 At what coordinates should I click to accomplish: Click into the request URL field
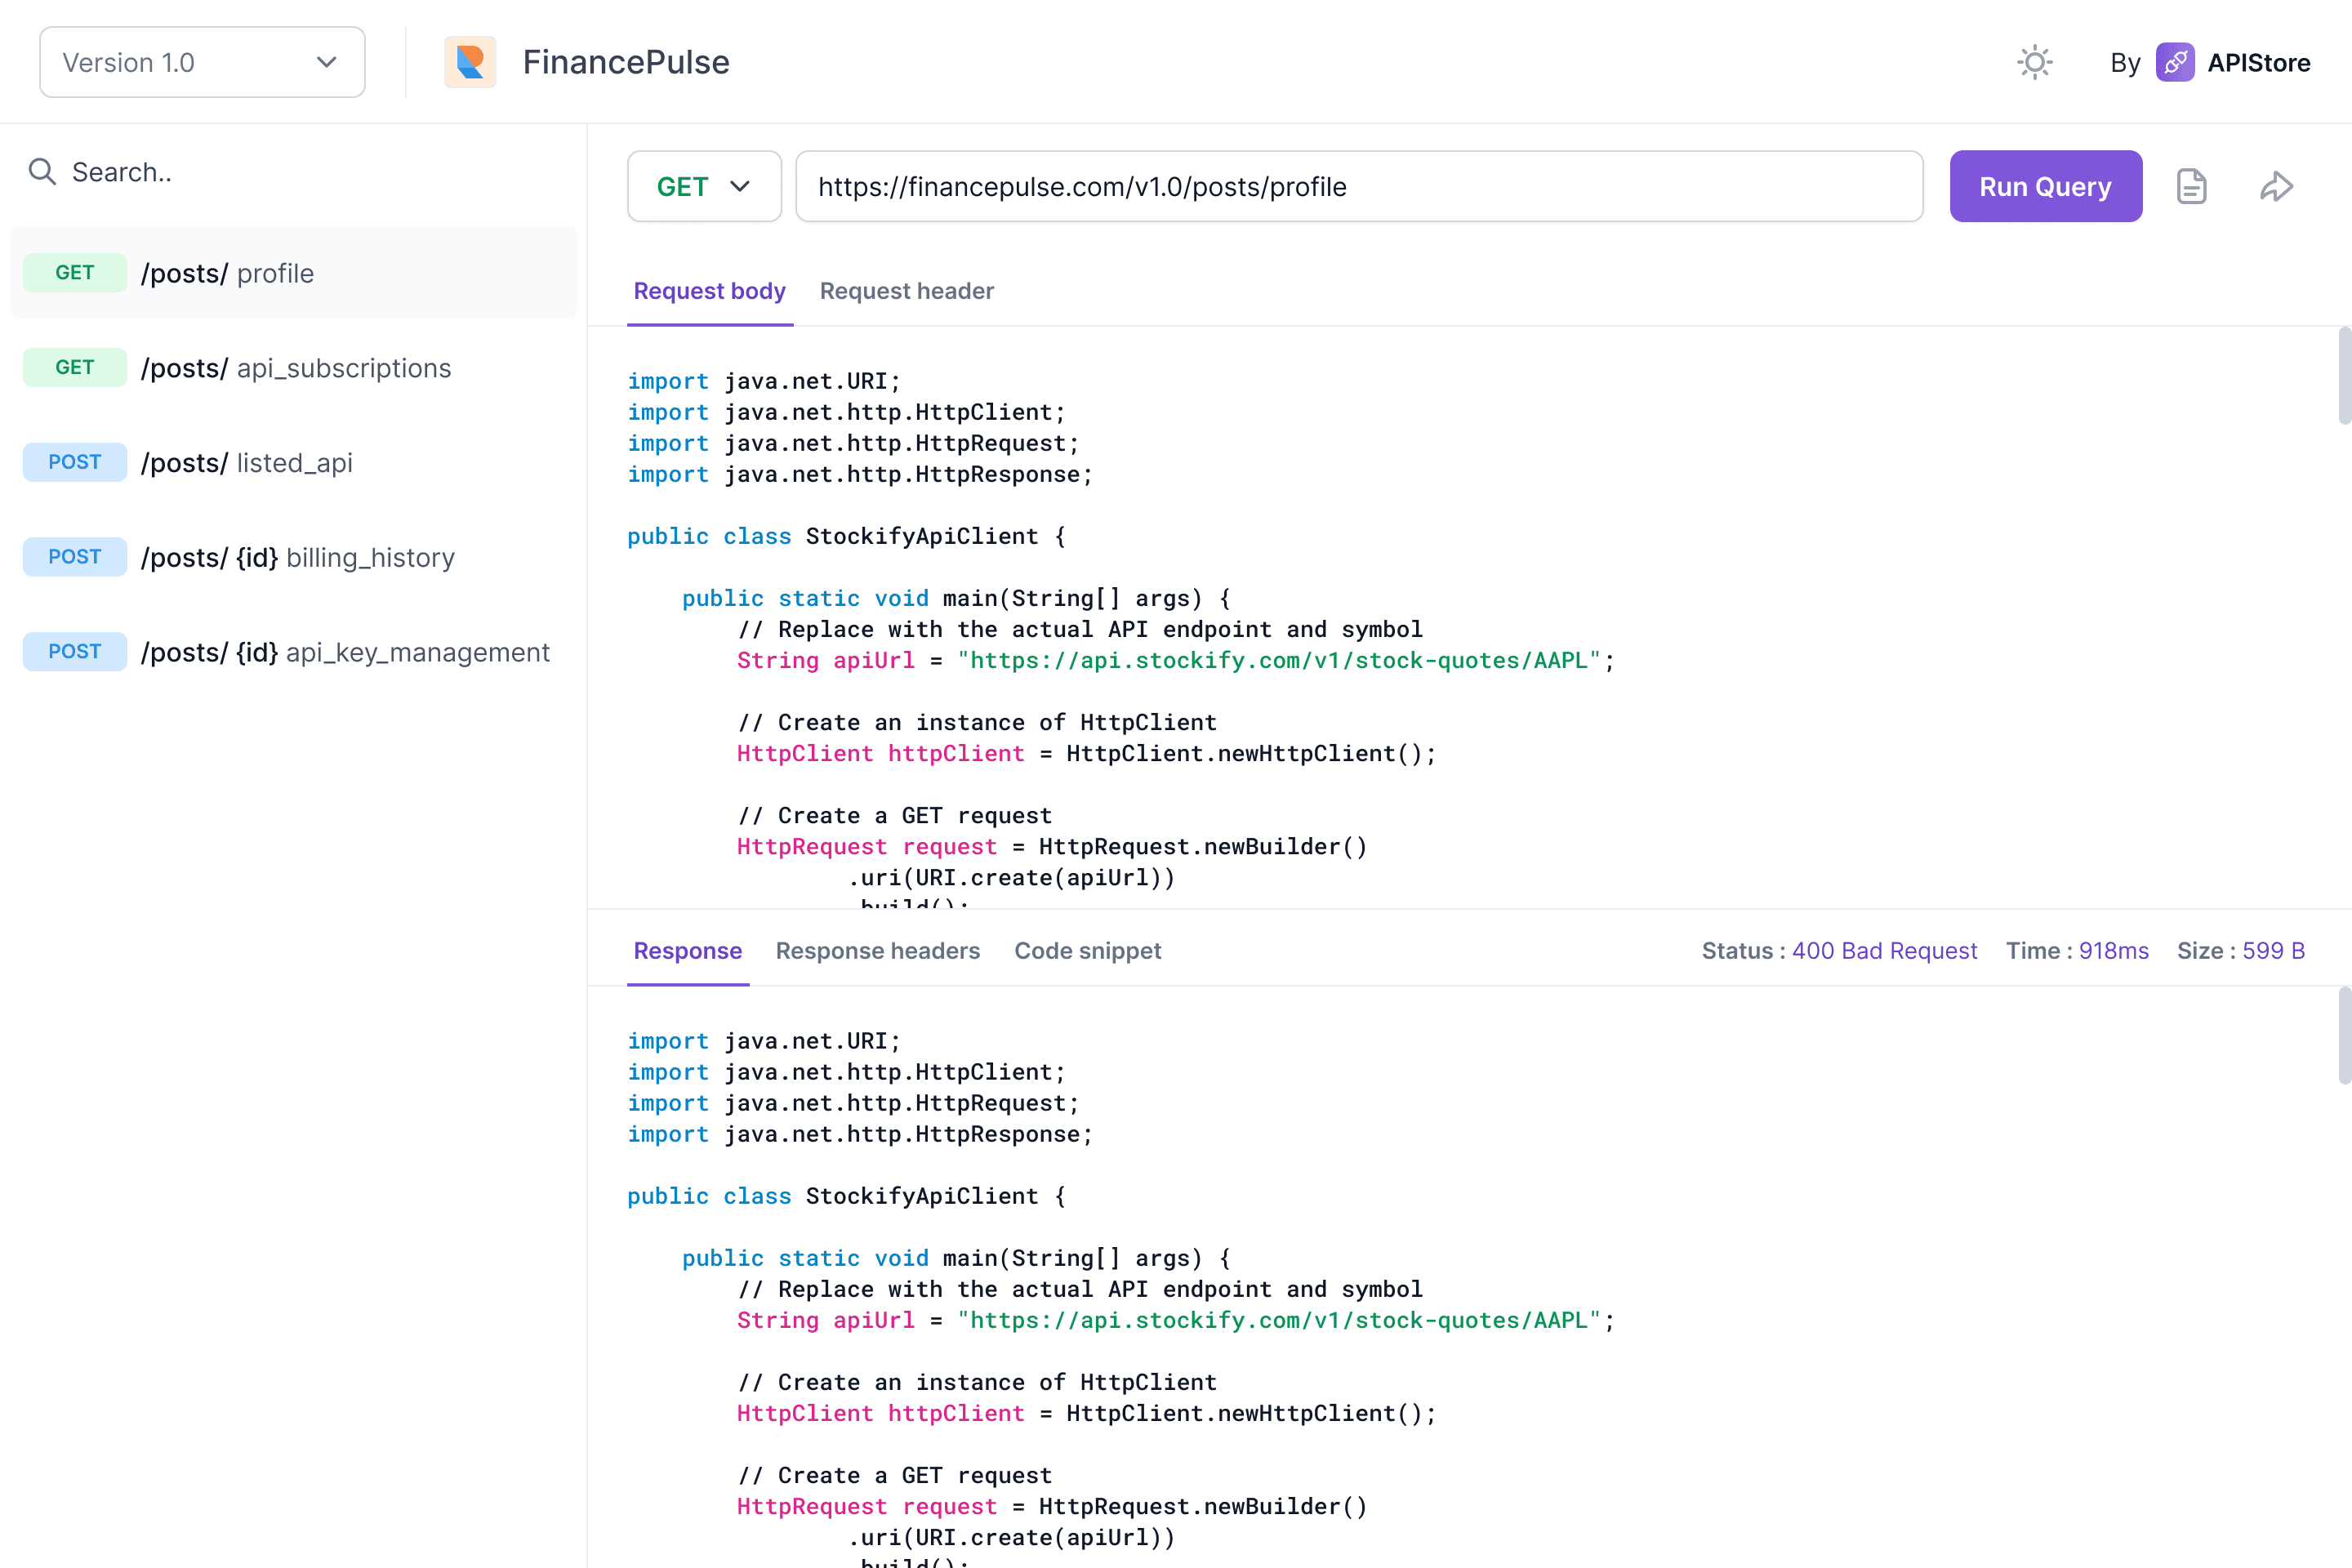tap(1358, 187)
